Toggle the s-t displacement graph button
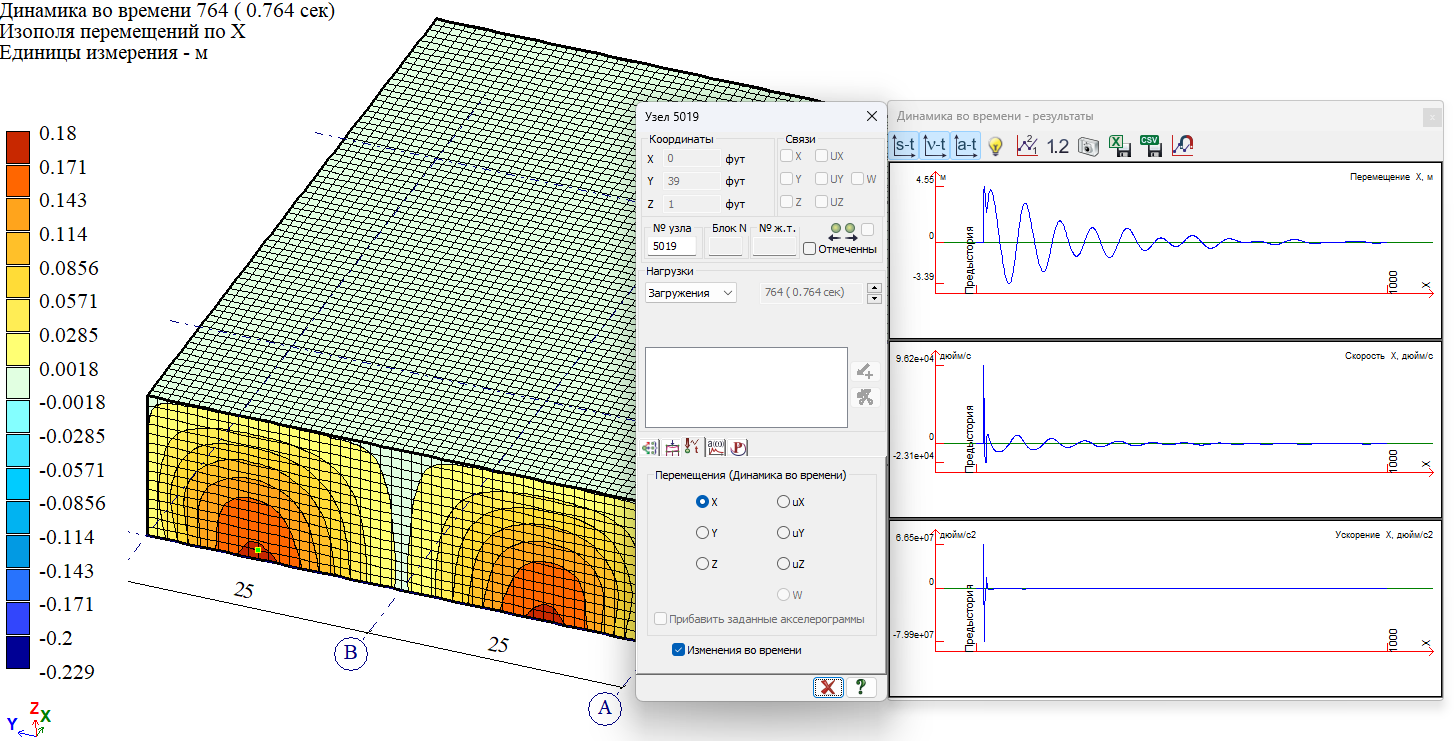 (x=905, y=146)
